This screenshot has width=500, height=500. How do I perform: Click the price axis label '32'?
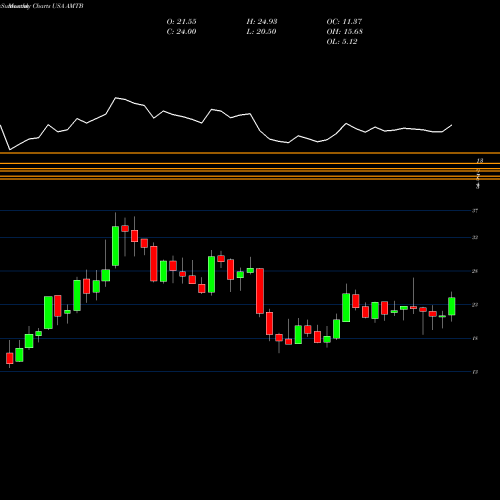click(475, 237)
